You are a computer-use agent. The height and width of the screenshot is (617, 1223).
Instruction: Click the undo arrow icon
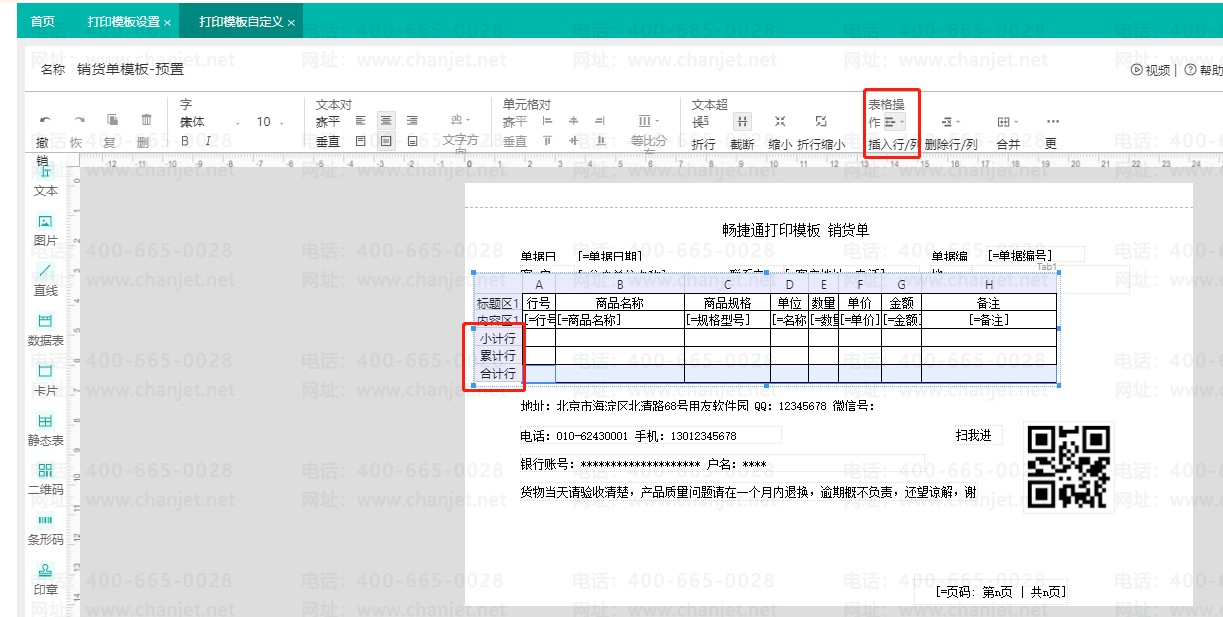(x=43, y=121)
